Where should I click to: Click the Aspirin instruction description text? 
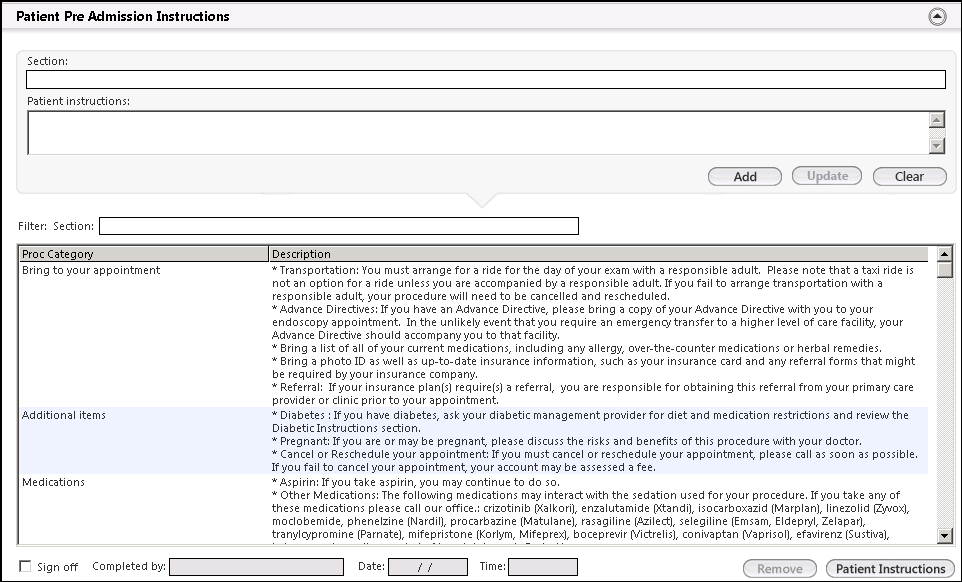point(416,482)
